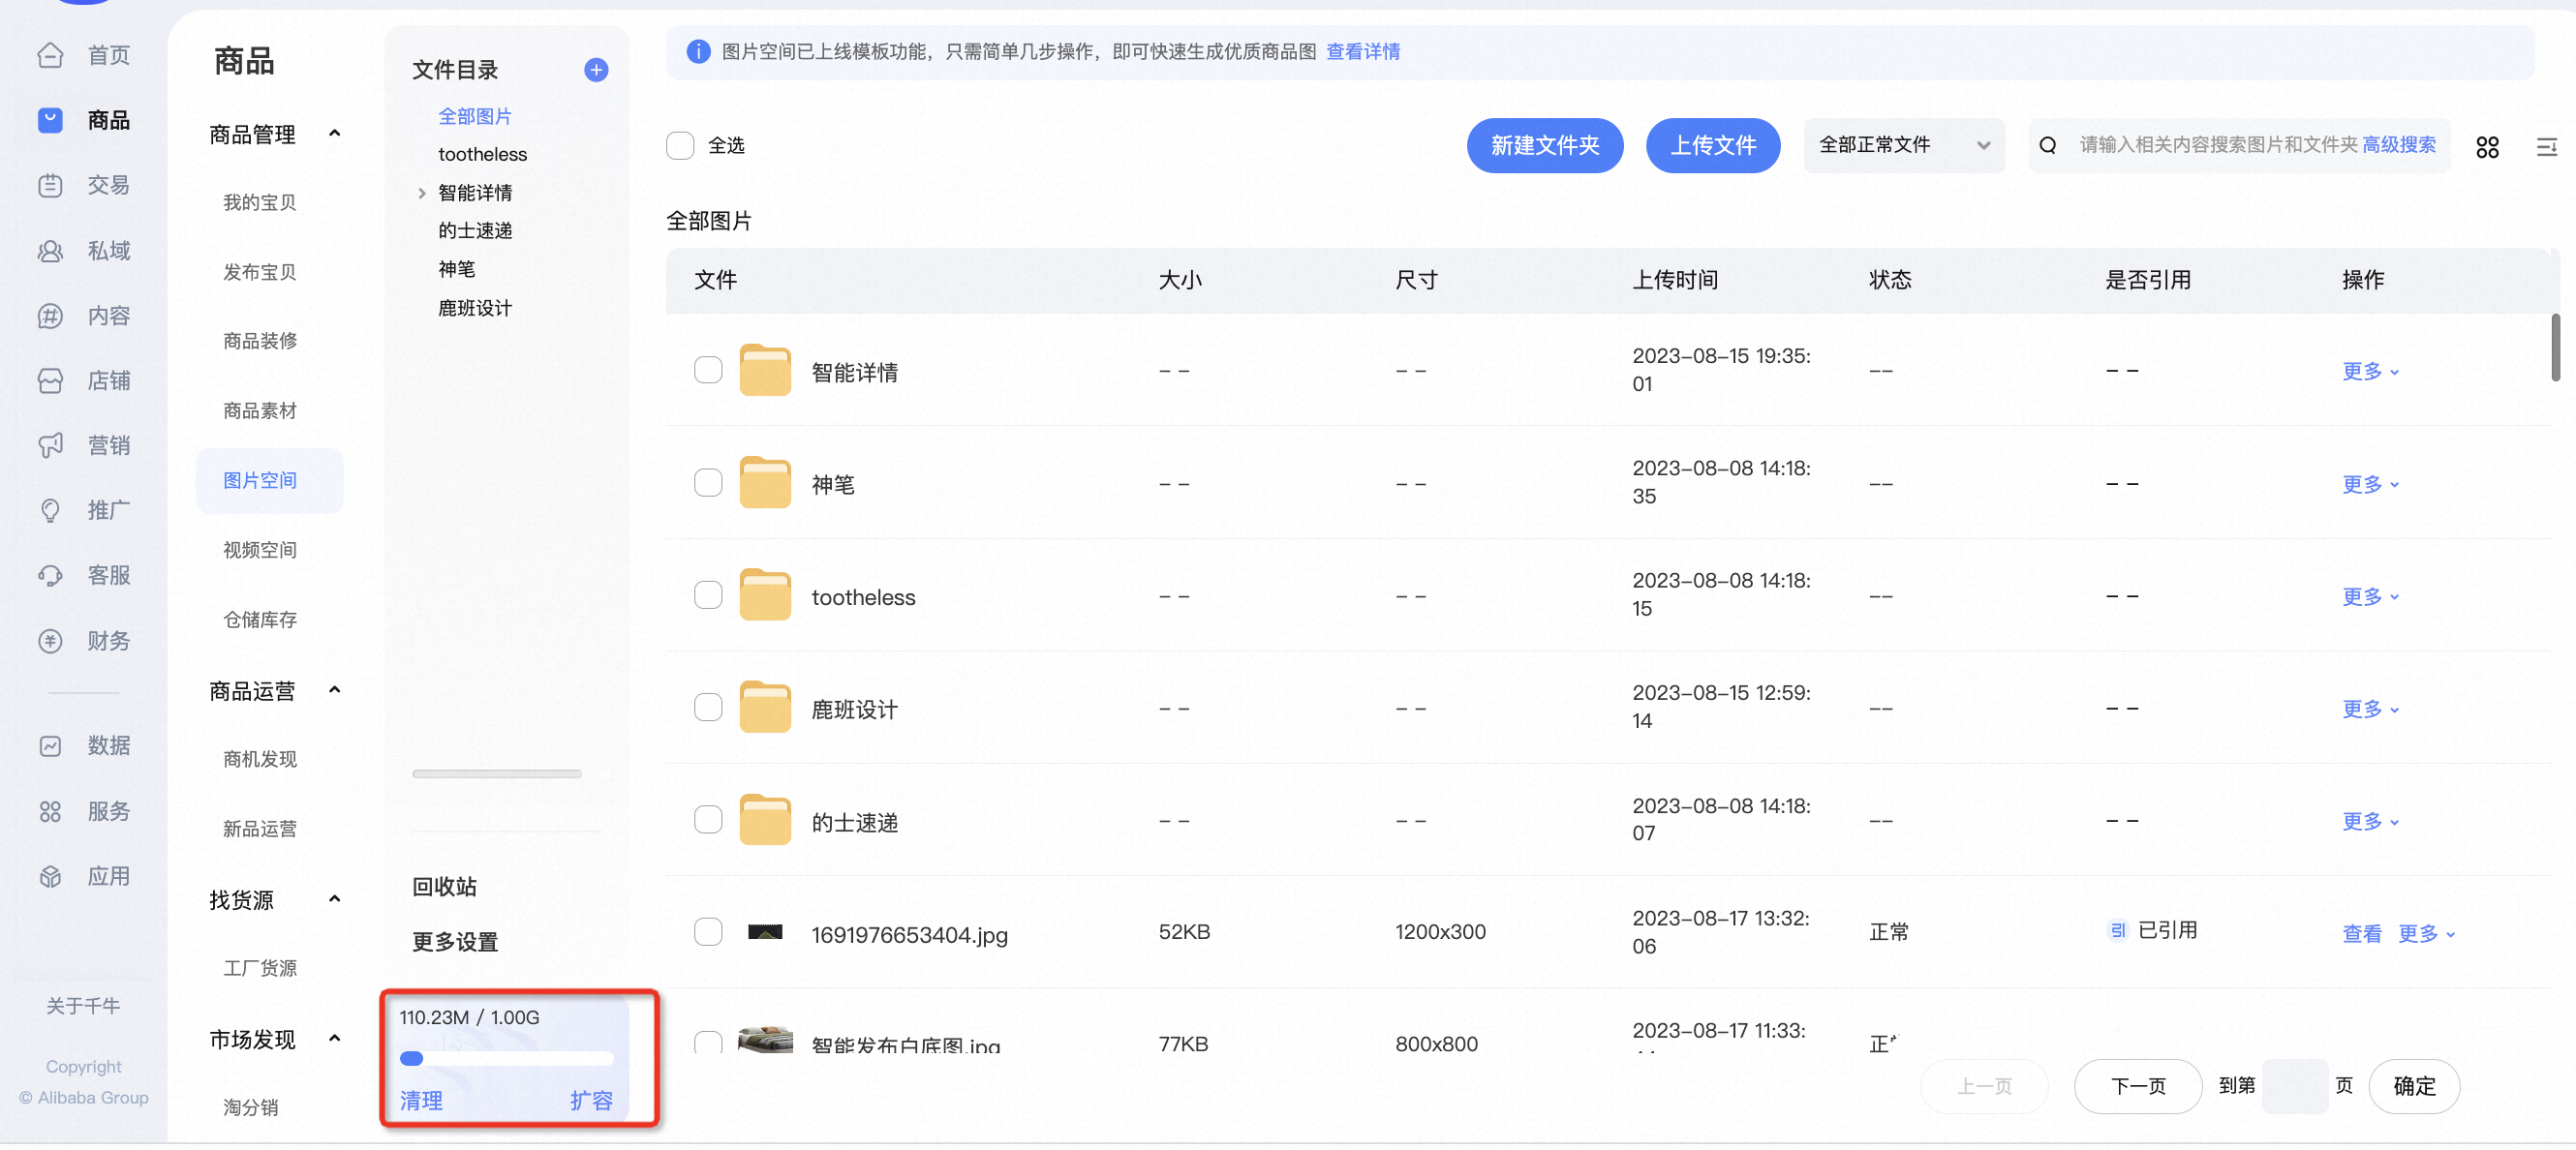The width and height of the screenshot is (2576, 1150).
Task: Open the 推广 promotion icon
Action: [x=50, y=511]
